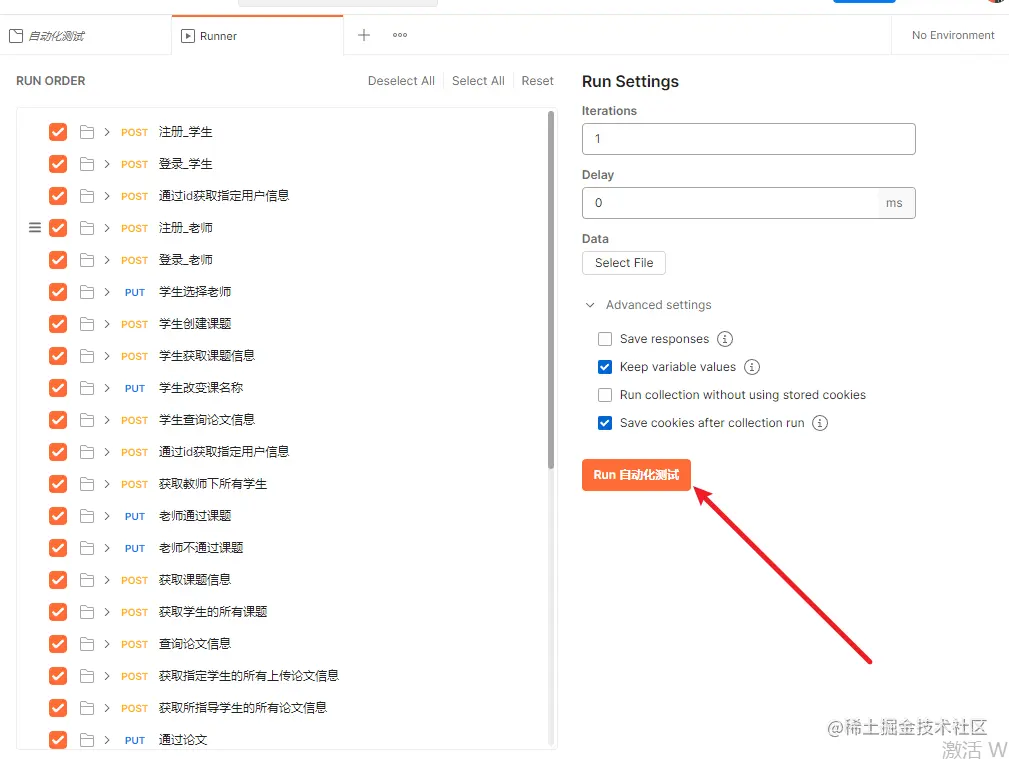Click the Run 自动化测试 button
This screenshot has height=759, width=1009.
click(636, 474)
